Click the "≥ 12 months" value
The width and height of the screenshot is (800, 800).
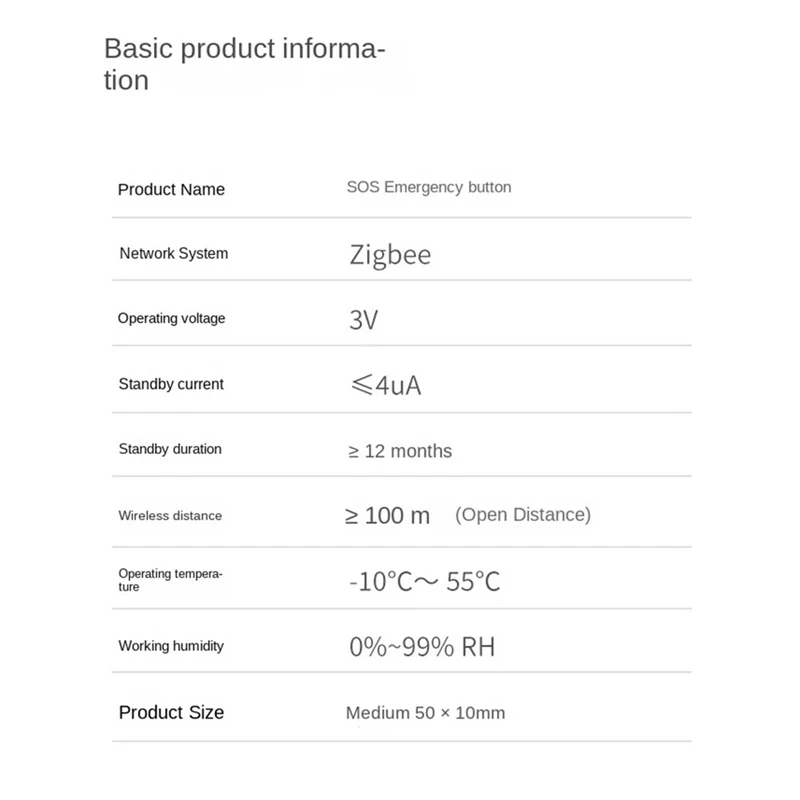(x=400, y=451)
